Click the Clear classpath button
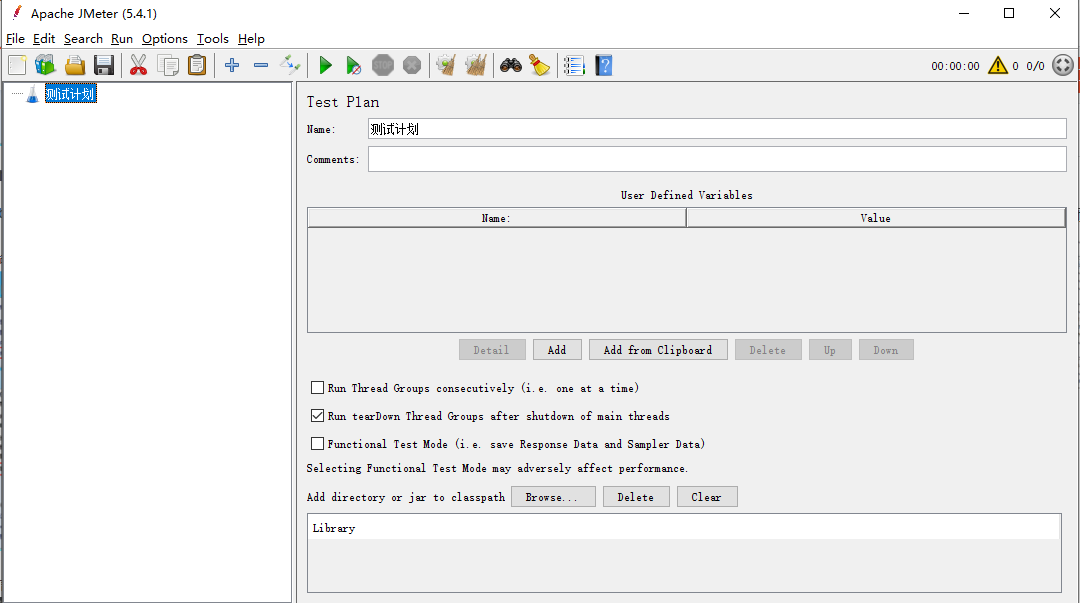1080x603 pixels. click(707, 497)
